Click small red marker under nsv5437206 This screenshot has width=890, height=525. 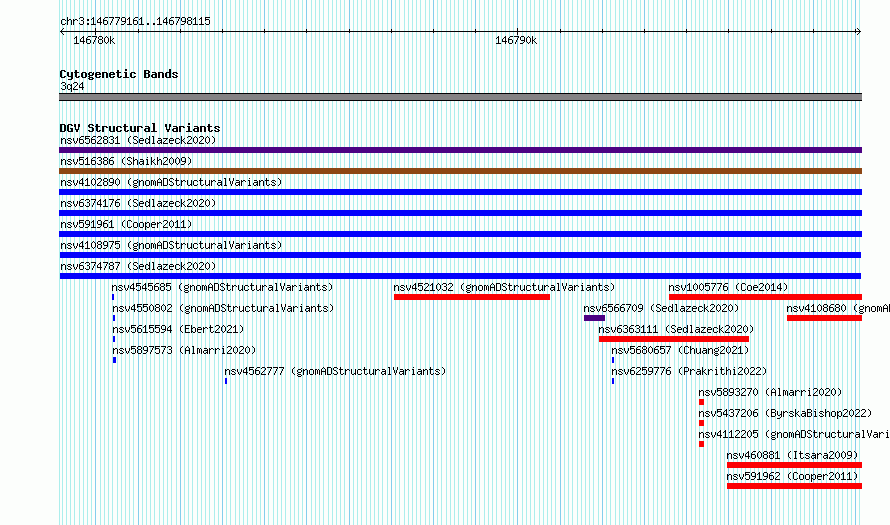[702, 423]
